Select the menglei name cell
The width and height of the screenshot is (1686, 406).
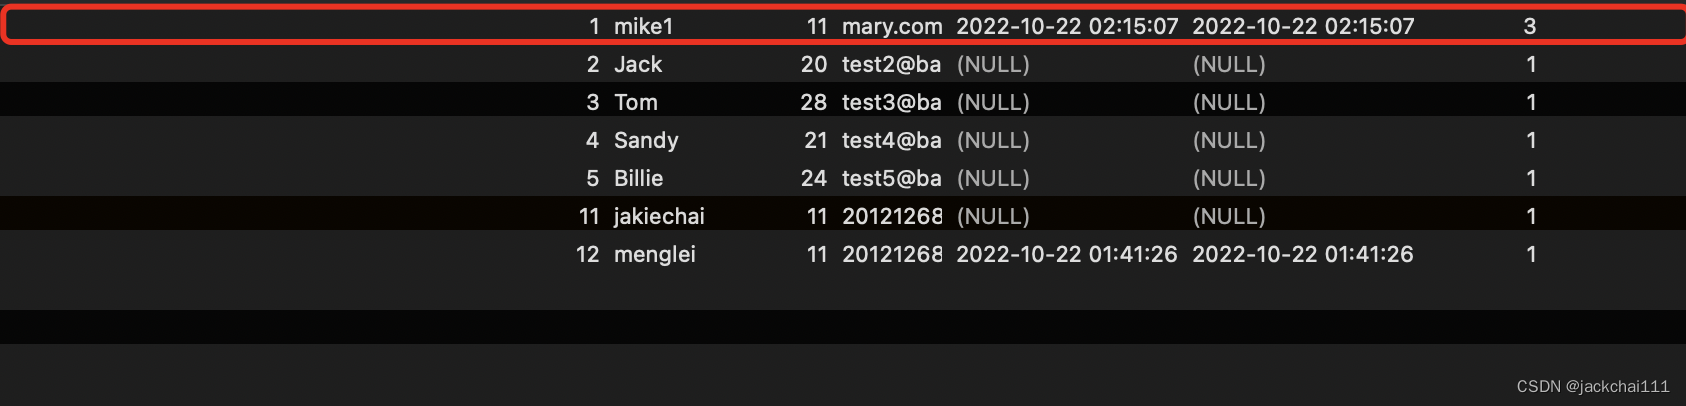[x=654, y=254]
